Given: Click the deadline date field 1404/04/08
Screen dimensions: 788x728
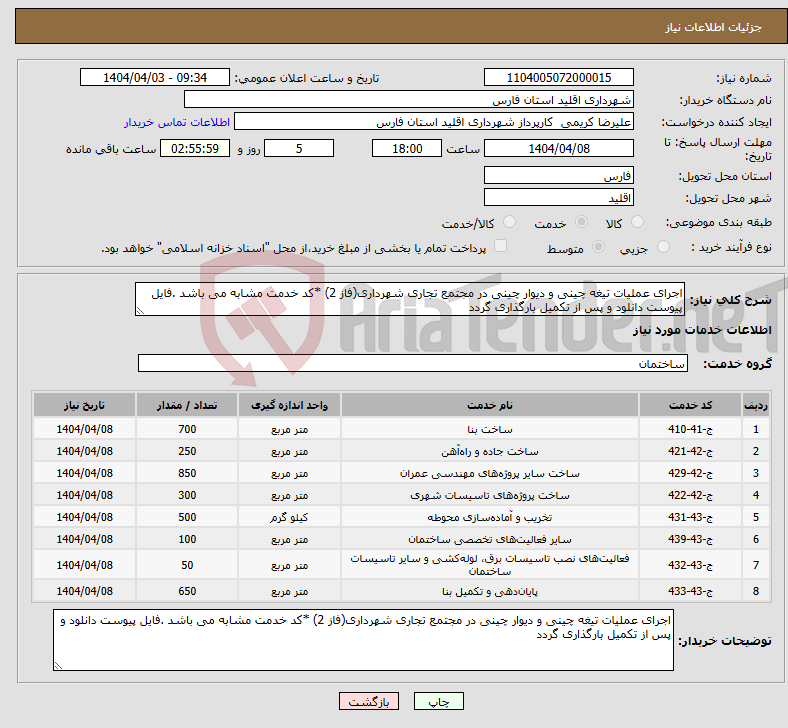Looking at the screenshot, I should click(x=558, y=148).
